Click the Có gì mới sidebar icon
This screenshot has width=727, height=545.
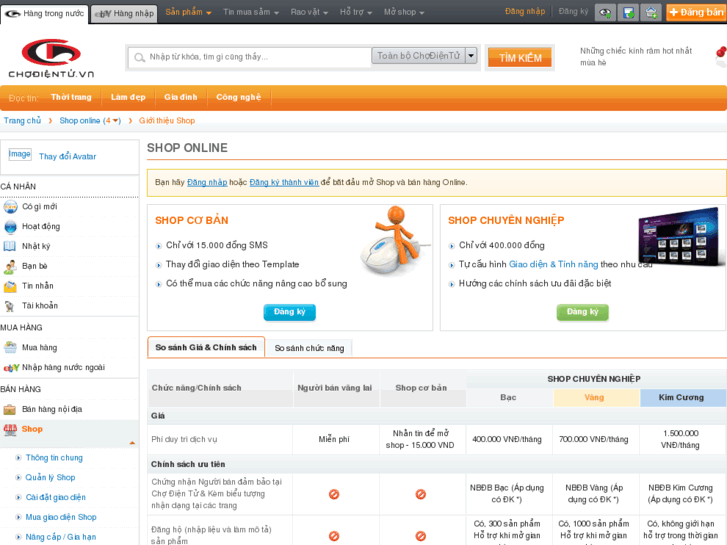point(10,207)
